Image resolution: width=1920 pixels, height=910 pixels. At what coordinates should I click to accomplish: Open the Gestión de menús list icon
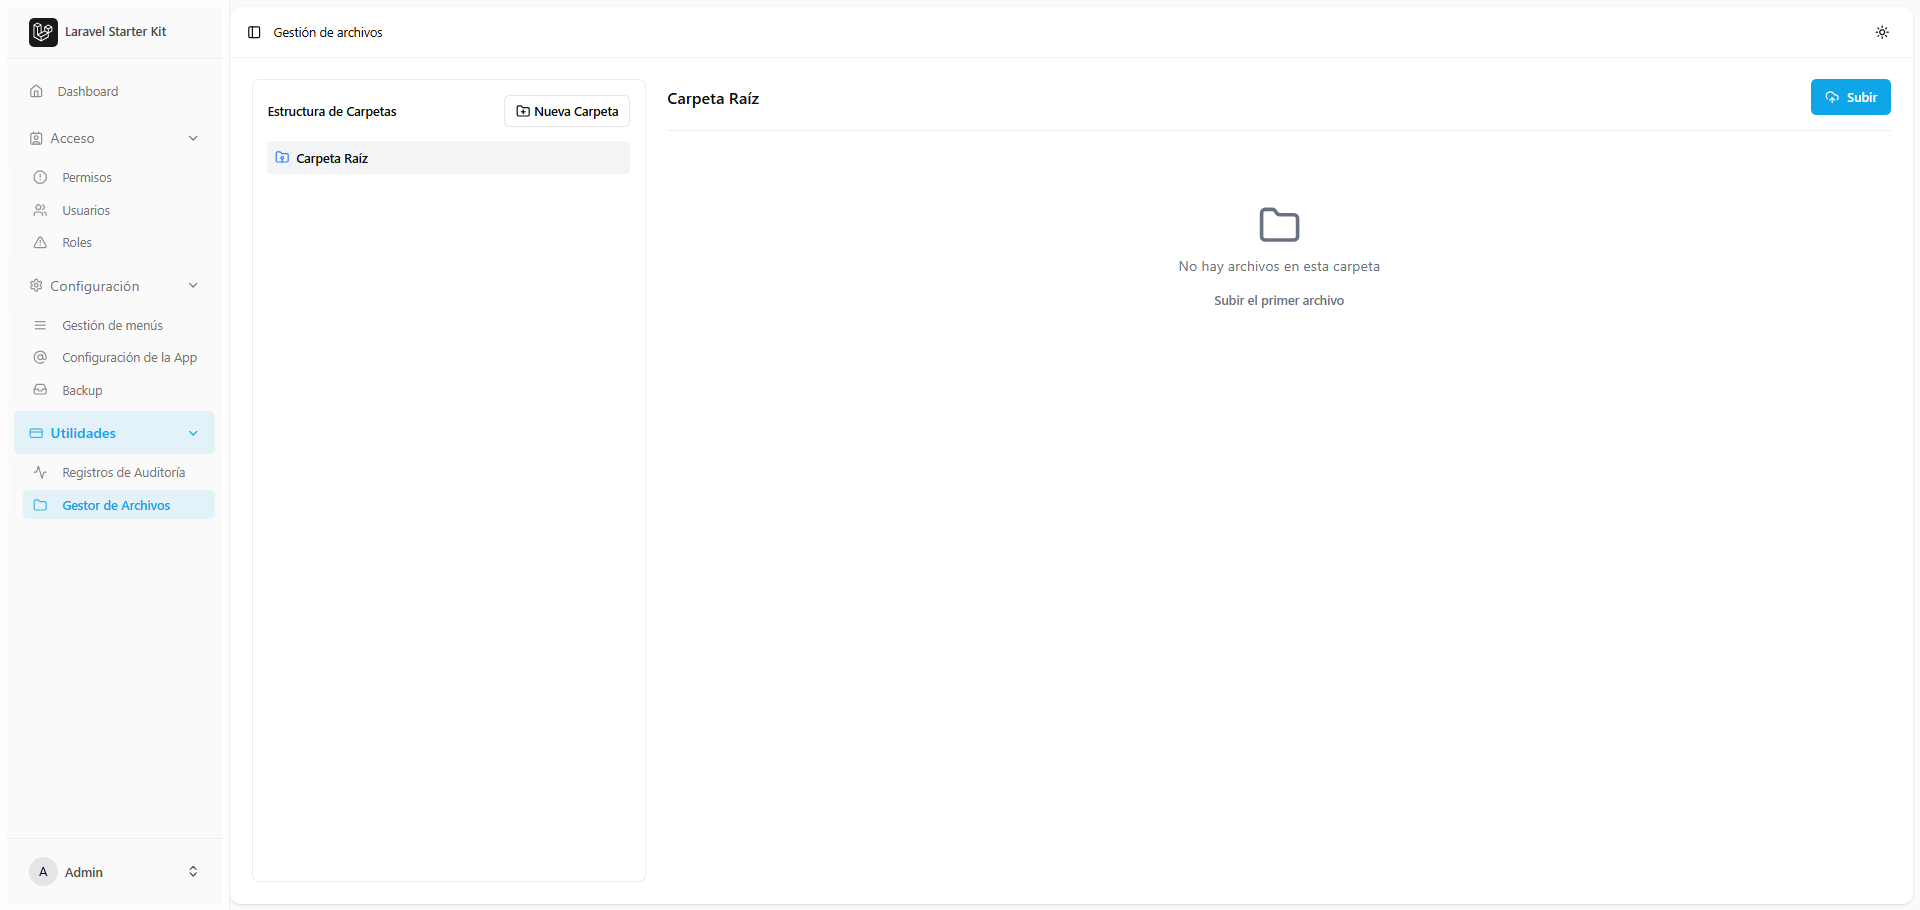point(40,325)
